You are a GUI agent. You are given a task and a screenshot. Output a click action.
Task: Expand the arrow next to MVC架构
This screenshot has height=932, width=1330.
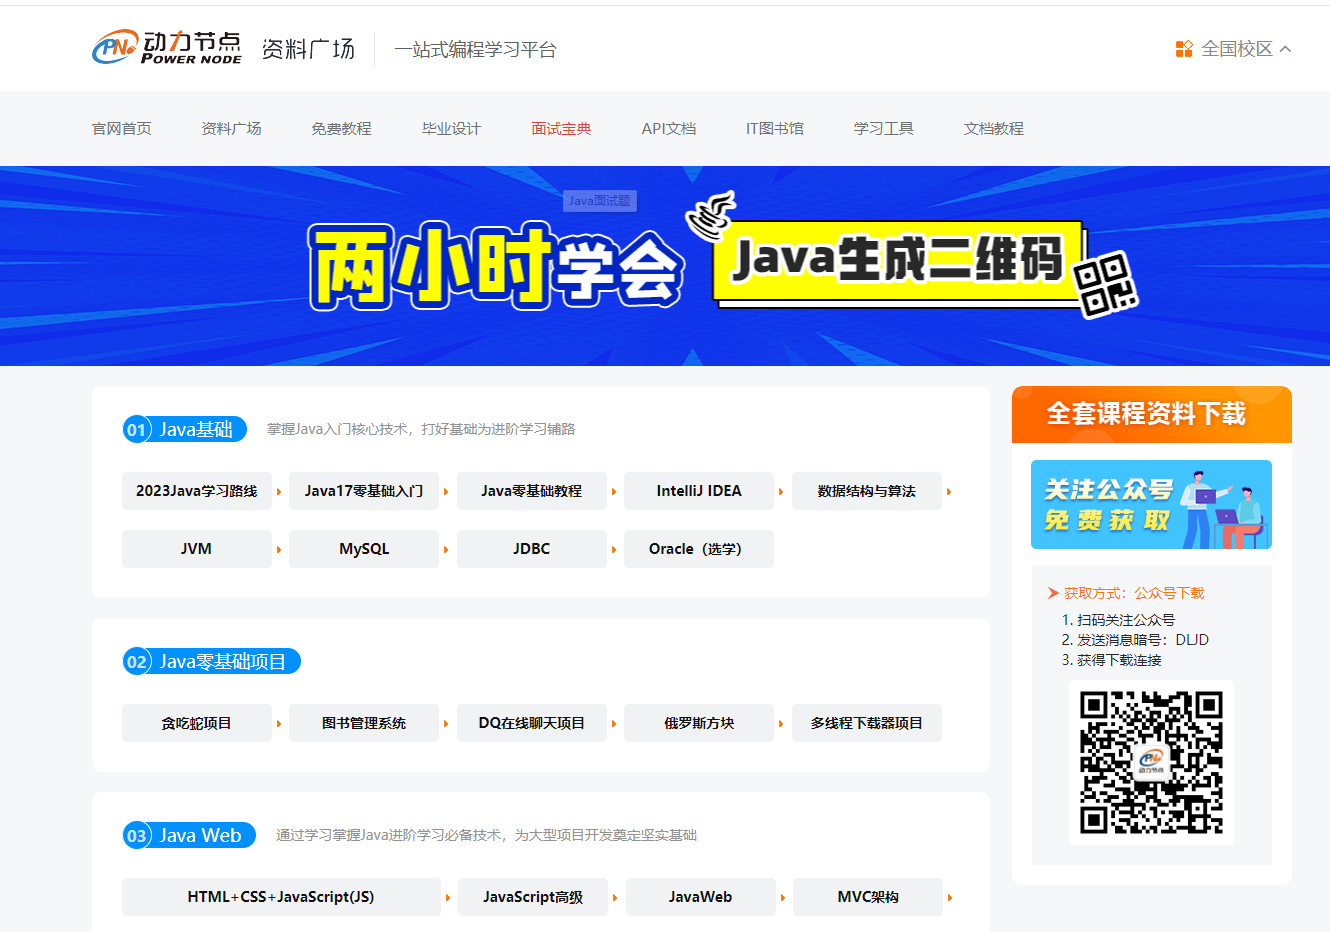[948, 897]
